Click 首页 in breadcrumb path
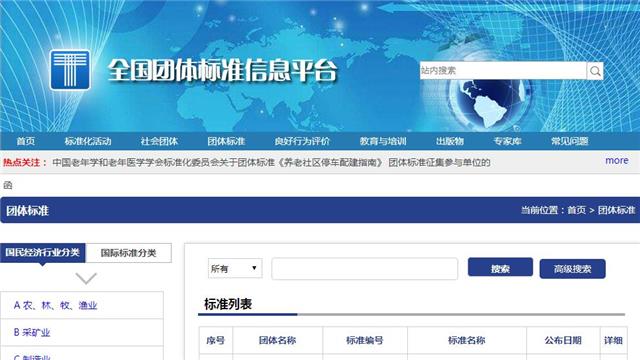The width and height of the screenshot is (640, 360). (576, 210)
